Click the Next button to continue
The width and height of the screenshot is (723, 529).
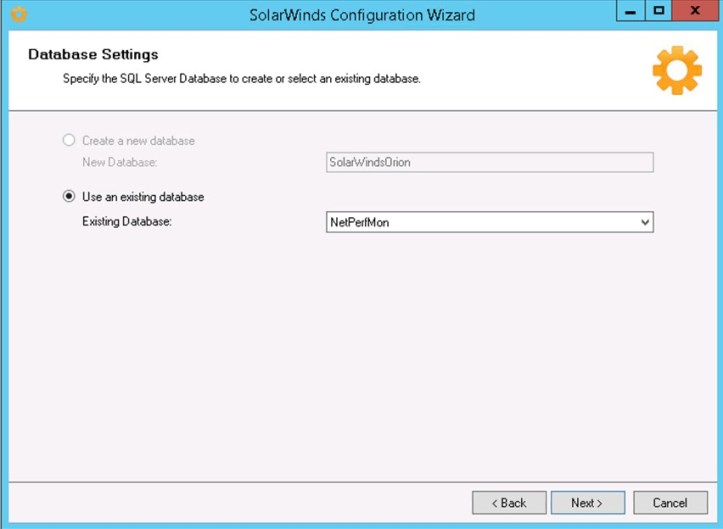(x=588, y=503)
